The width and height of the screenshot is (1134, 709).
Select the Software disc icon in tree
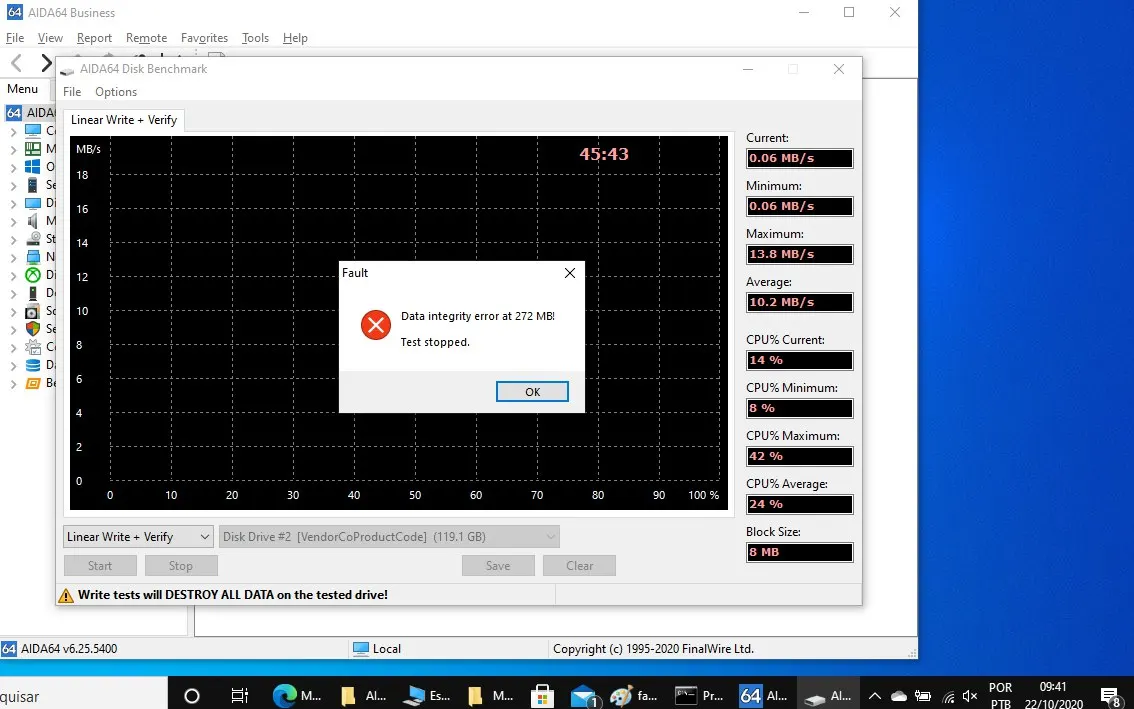click(33, 311)
